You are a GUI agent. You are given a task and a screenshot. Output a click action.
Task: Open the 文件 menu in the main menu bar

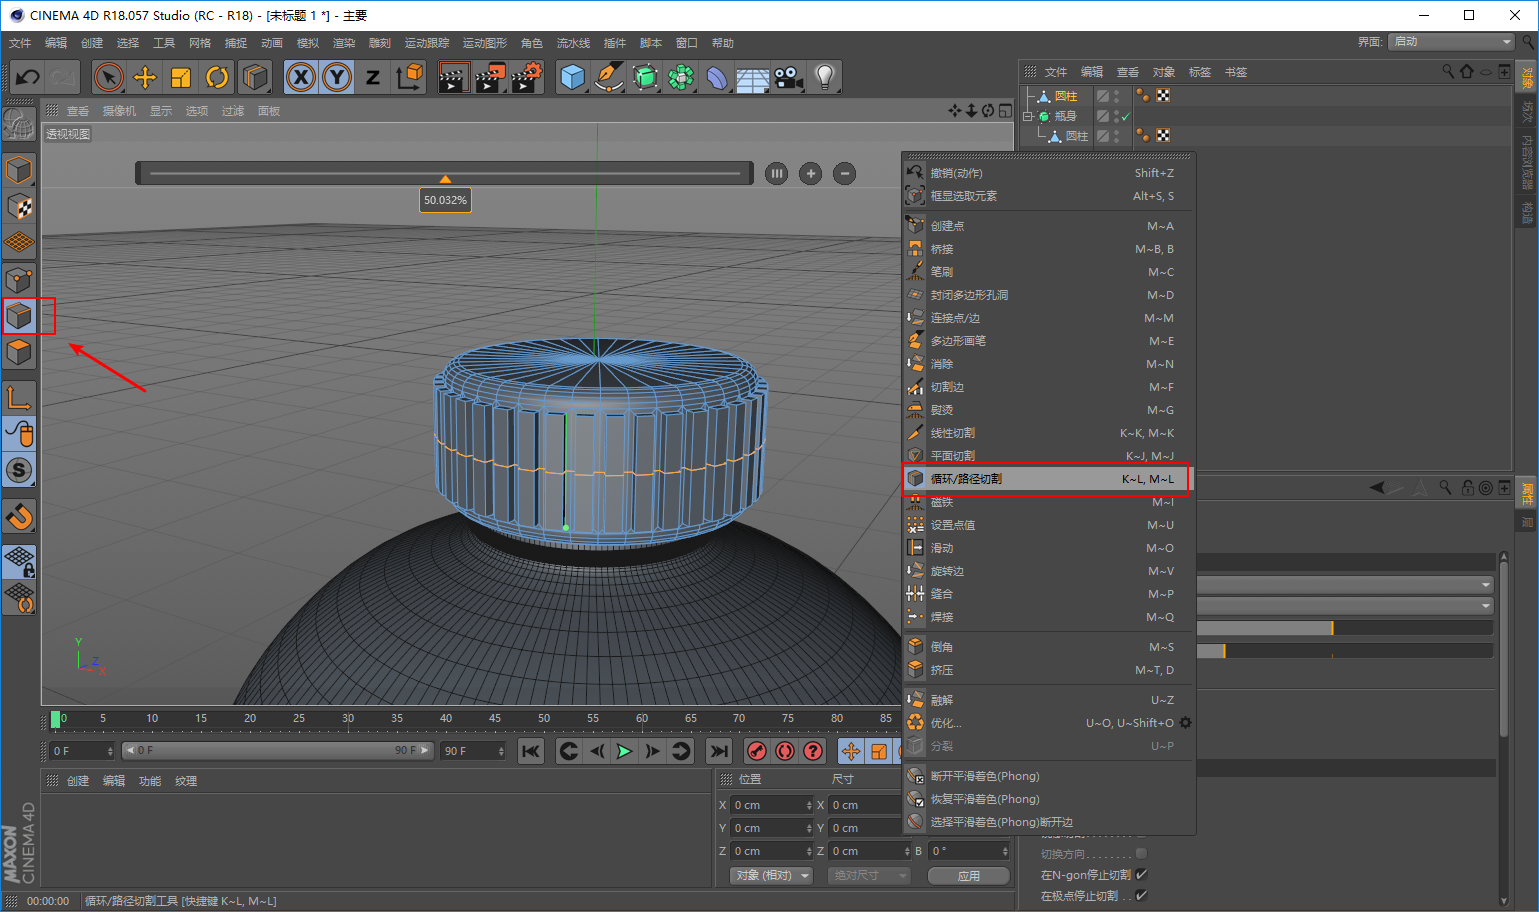pos(20,43)
